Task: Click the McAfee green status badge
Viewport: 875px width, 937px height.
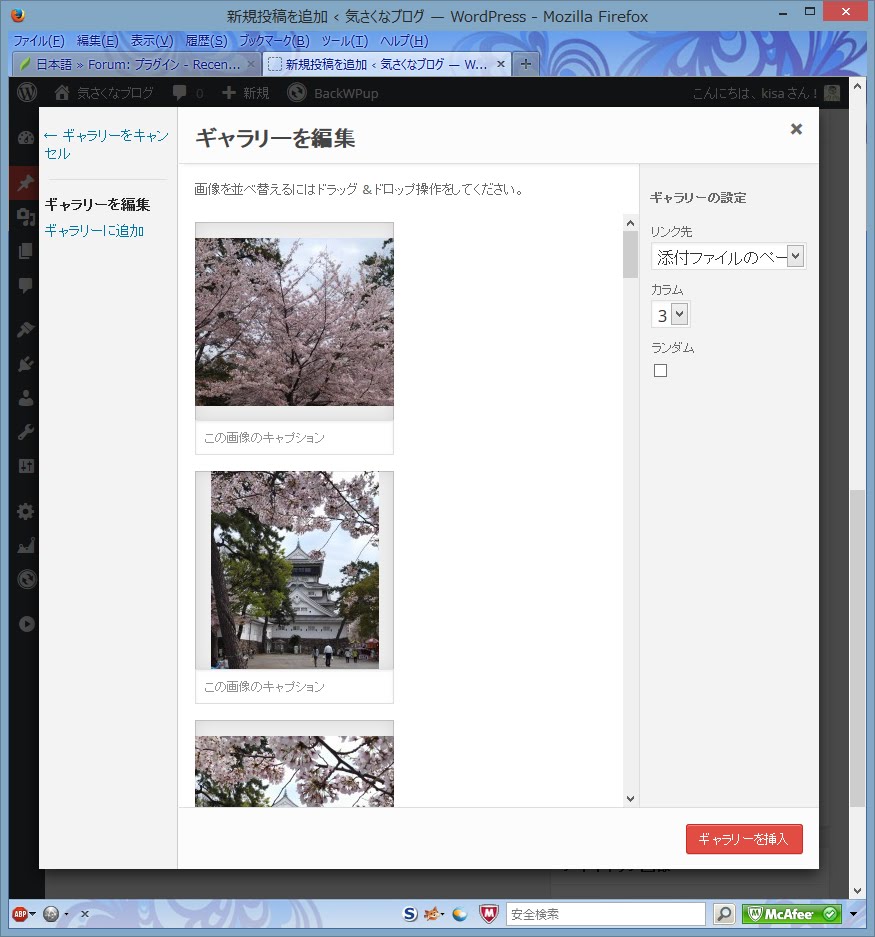Action: pos(791,914)
